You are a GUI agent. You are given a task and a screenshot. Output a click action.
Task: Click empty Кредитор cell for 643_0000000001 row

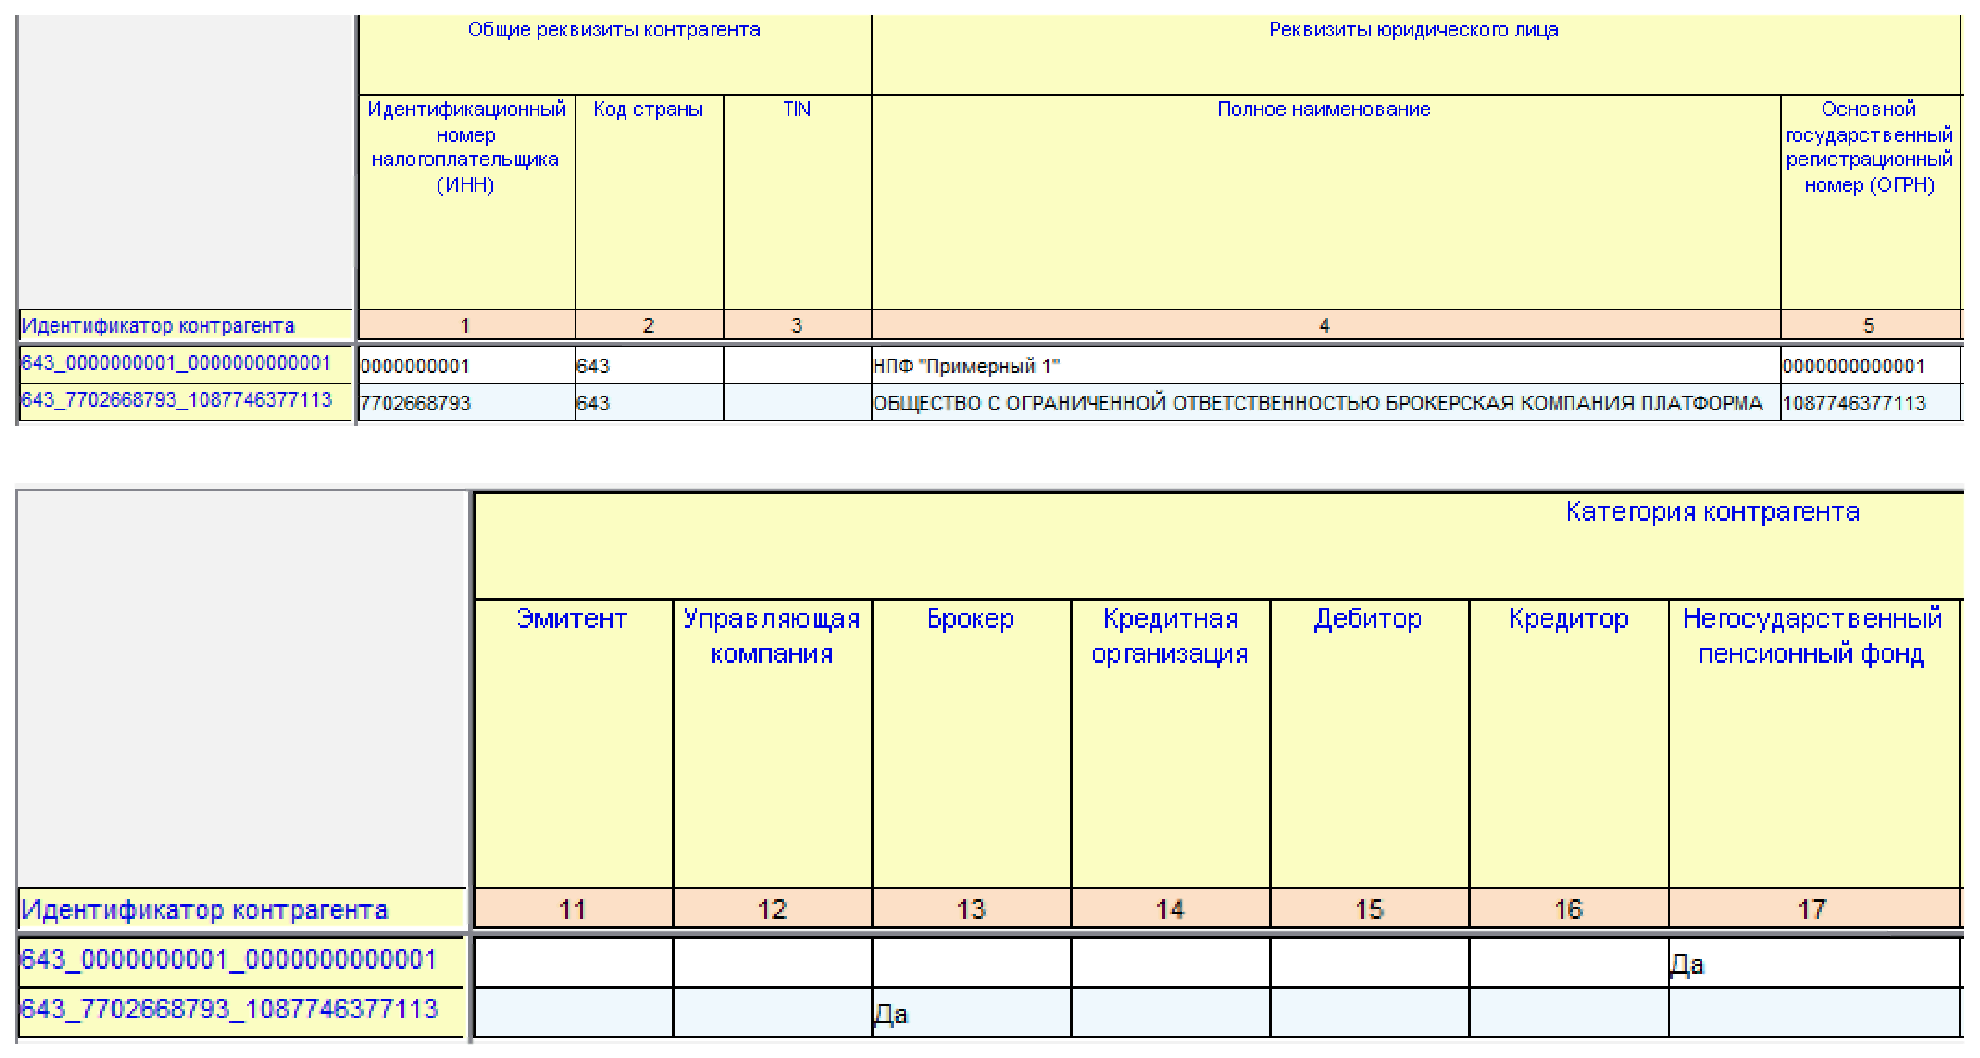coord(1568,962)
